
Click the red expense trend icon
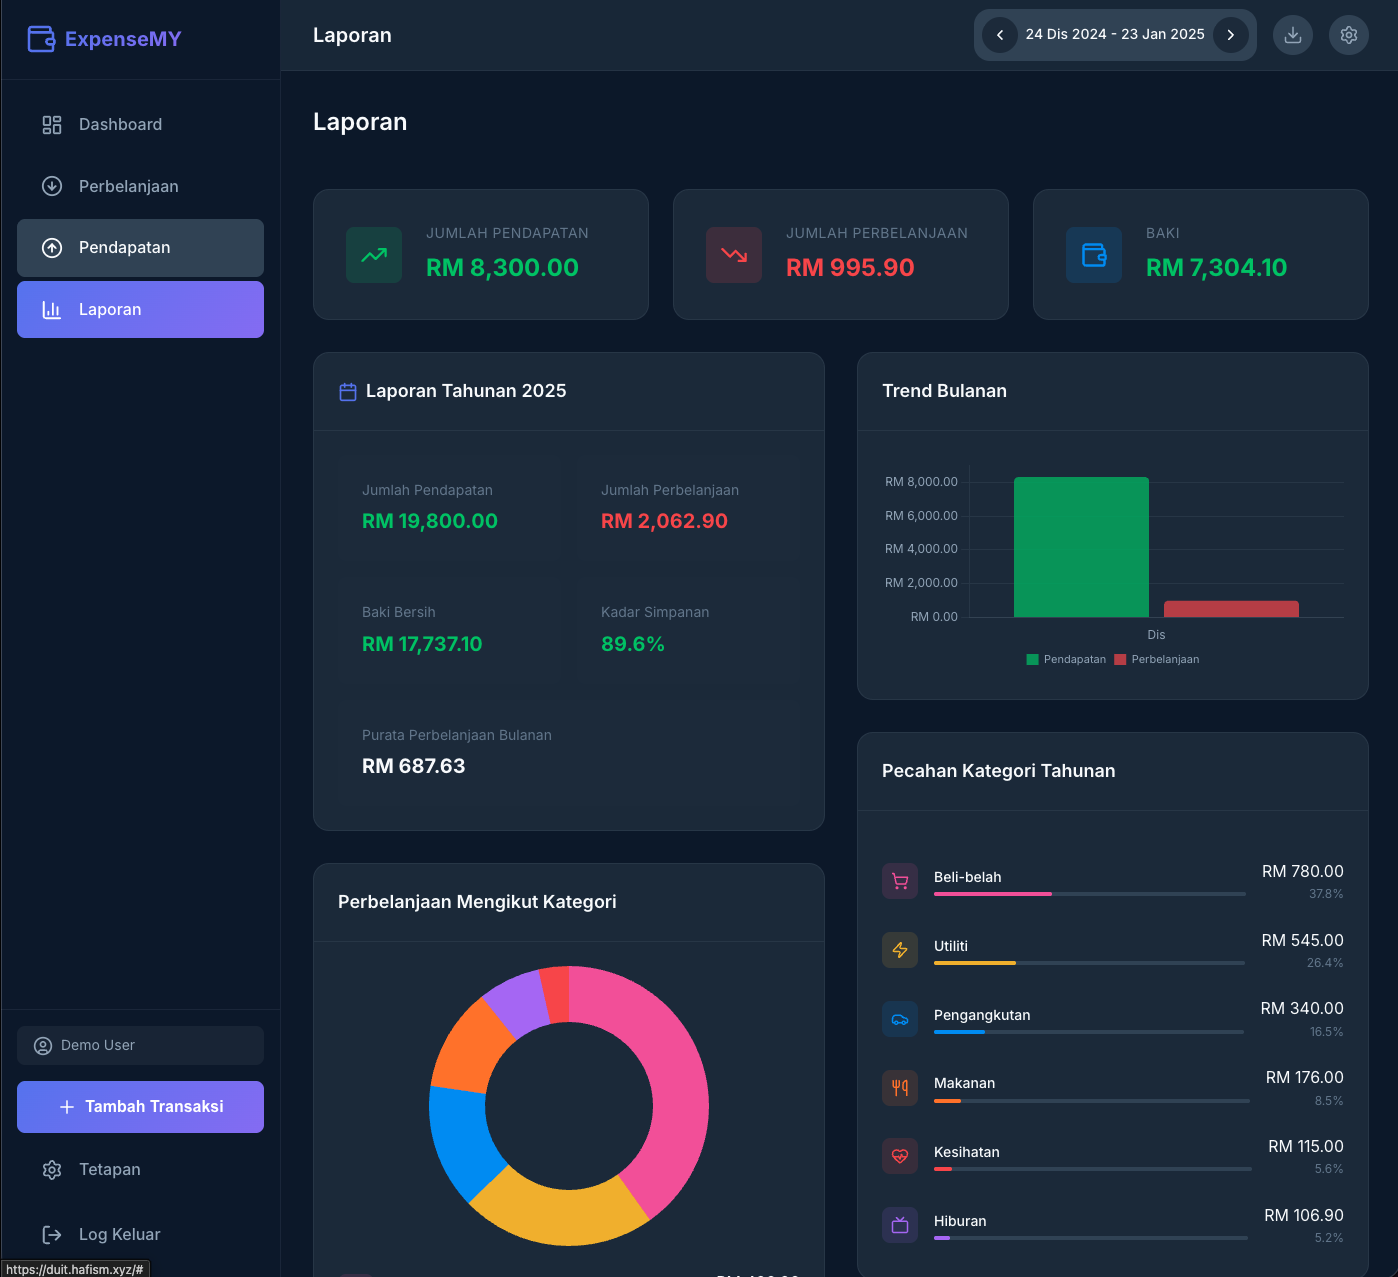(x=734, y=255)
